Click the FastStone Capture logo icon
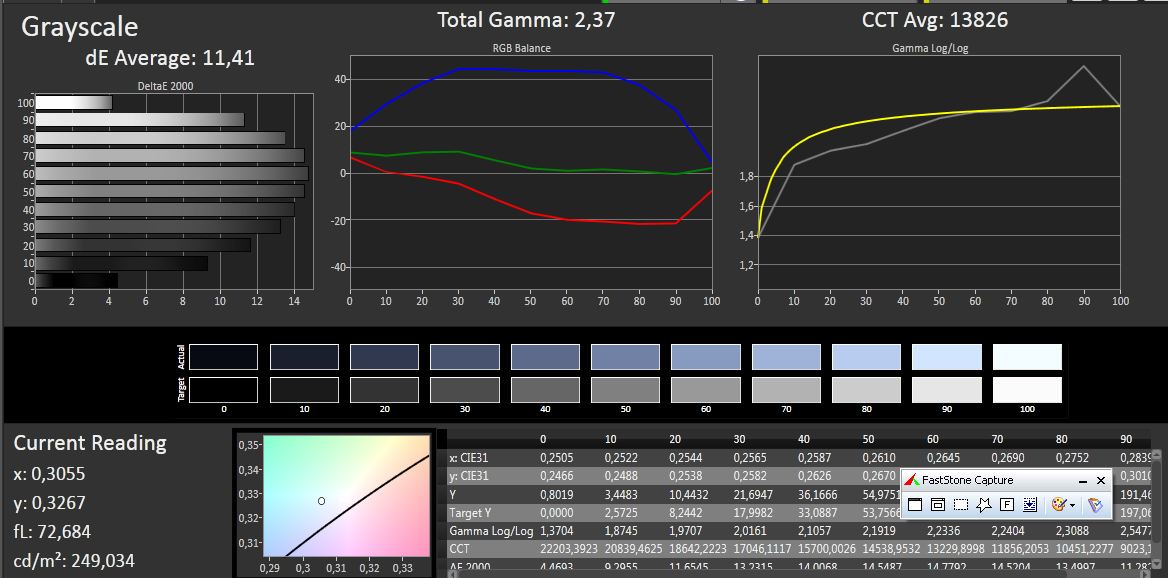 [911, 480]
